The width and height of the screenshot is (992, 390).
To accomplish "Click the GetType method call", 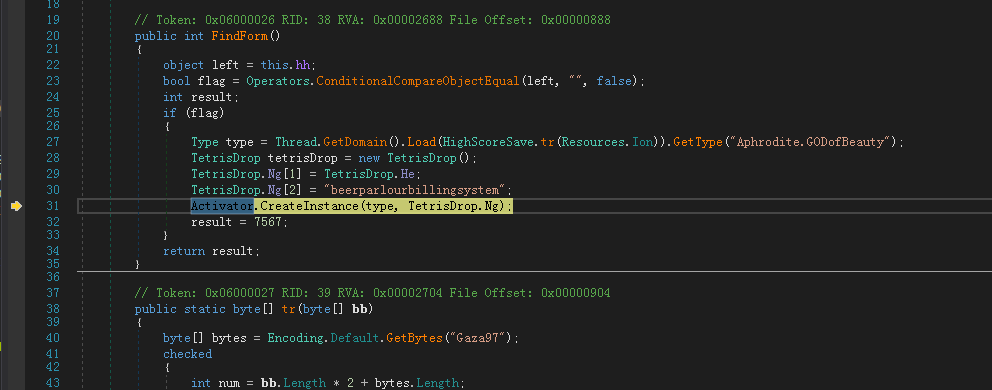I will coord(698,142).
